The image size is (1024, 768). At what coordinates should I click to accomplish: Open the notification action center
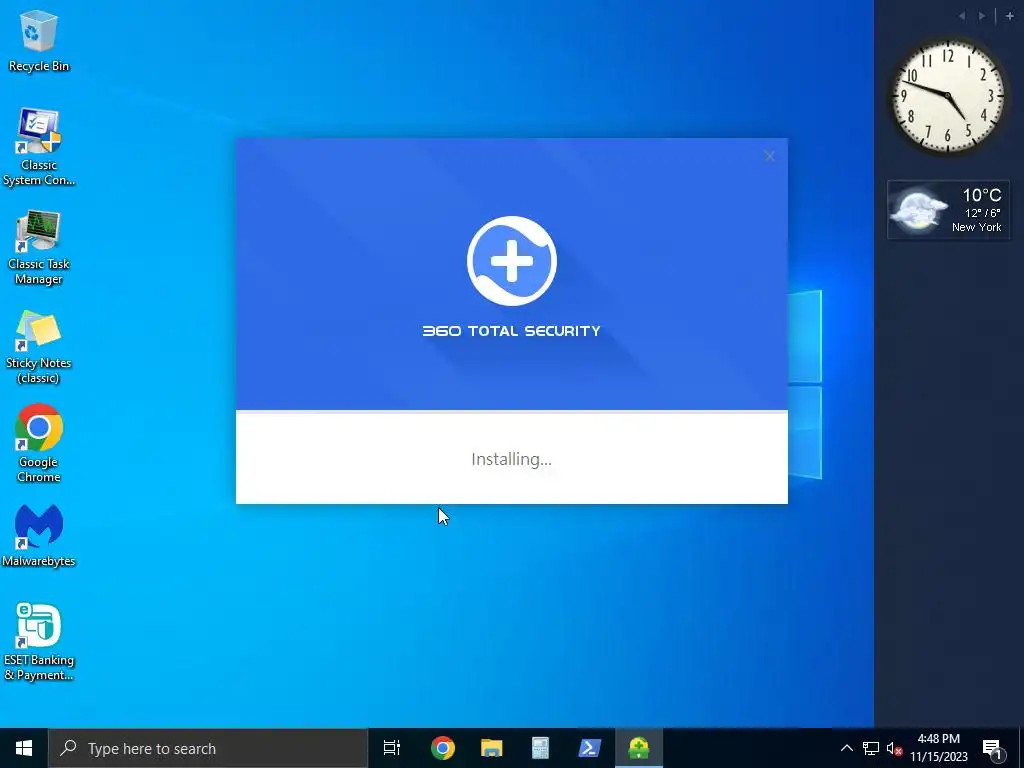(x=992, y=748)
